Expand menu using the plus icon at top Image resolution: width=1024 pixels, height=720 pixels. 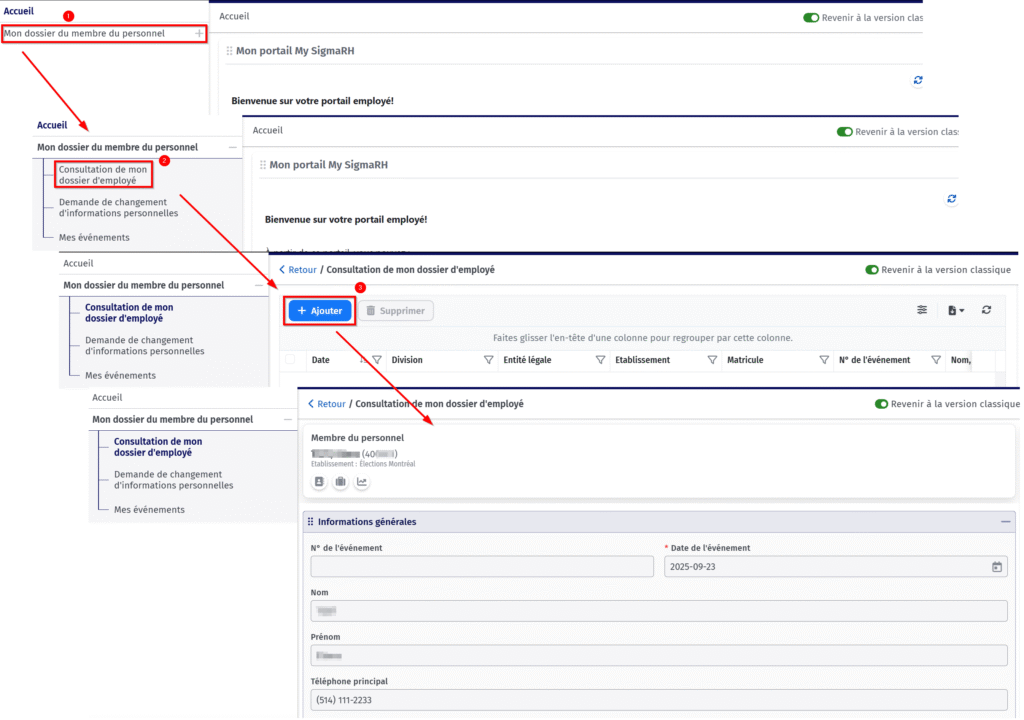click(199, 34)
